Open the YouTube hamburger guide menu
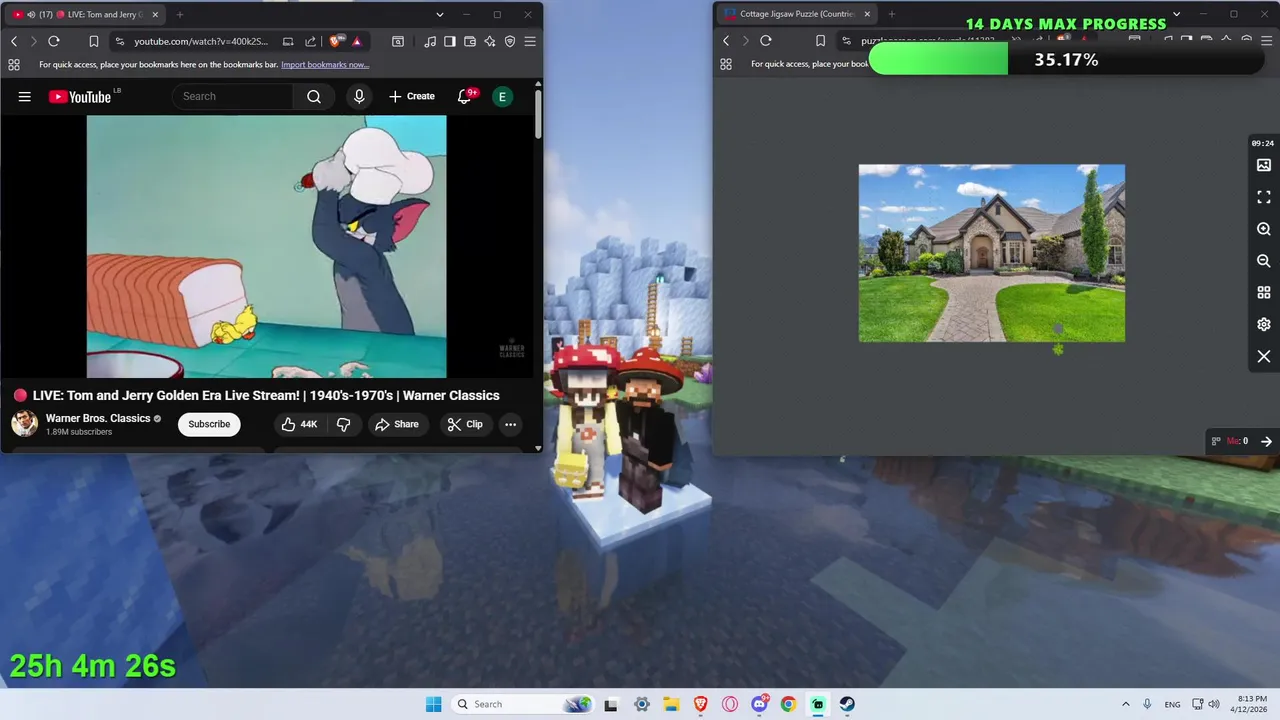1280x720 pixels. 25,96
